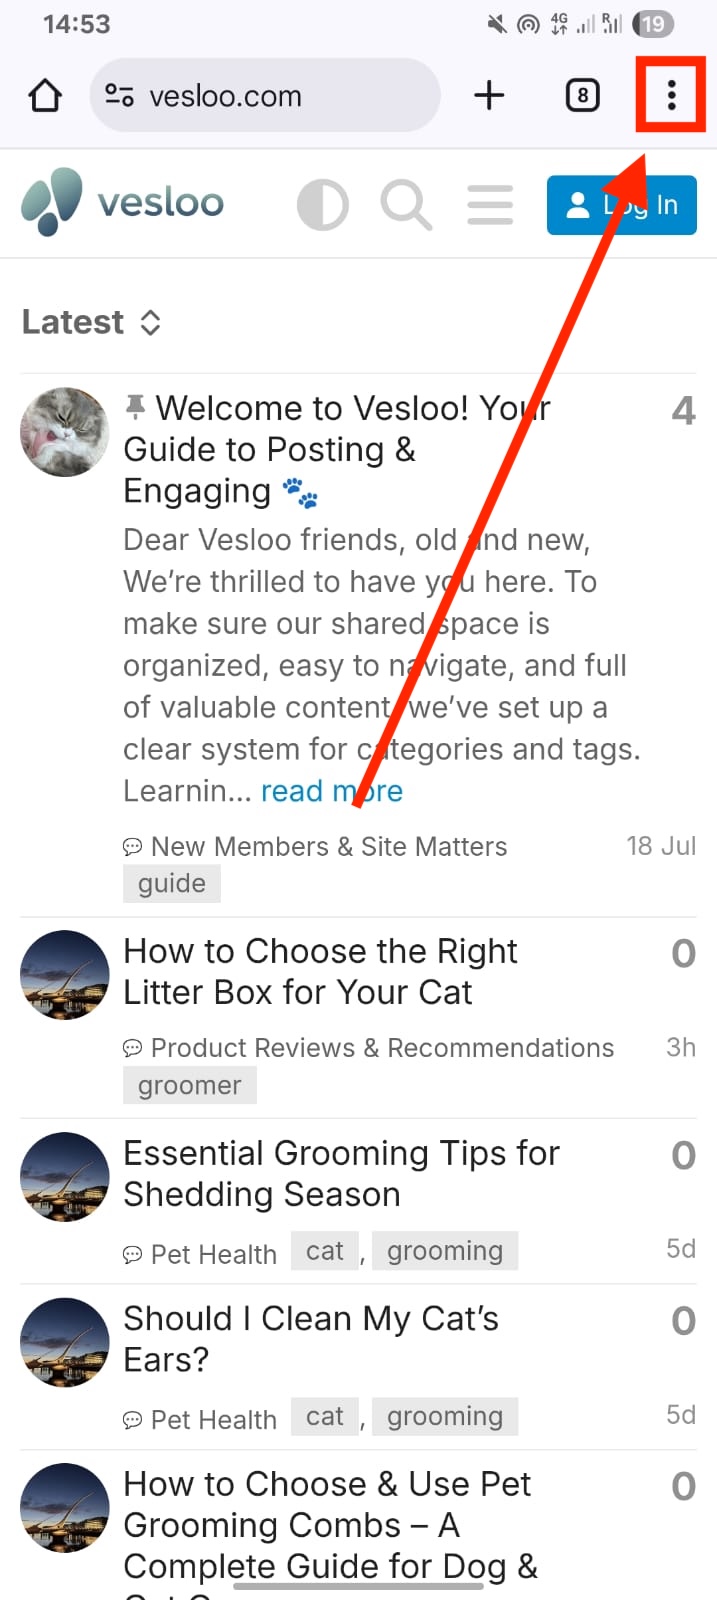This screenshot has width=717, height=1600.
Task: Expand the Latest sort dropdown
Action: pyautogui.click(x=92, y=322)
